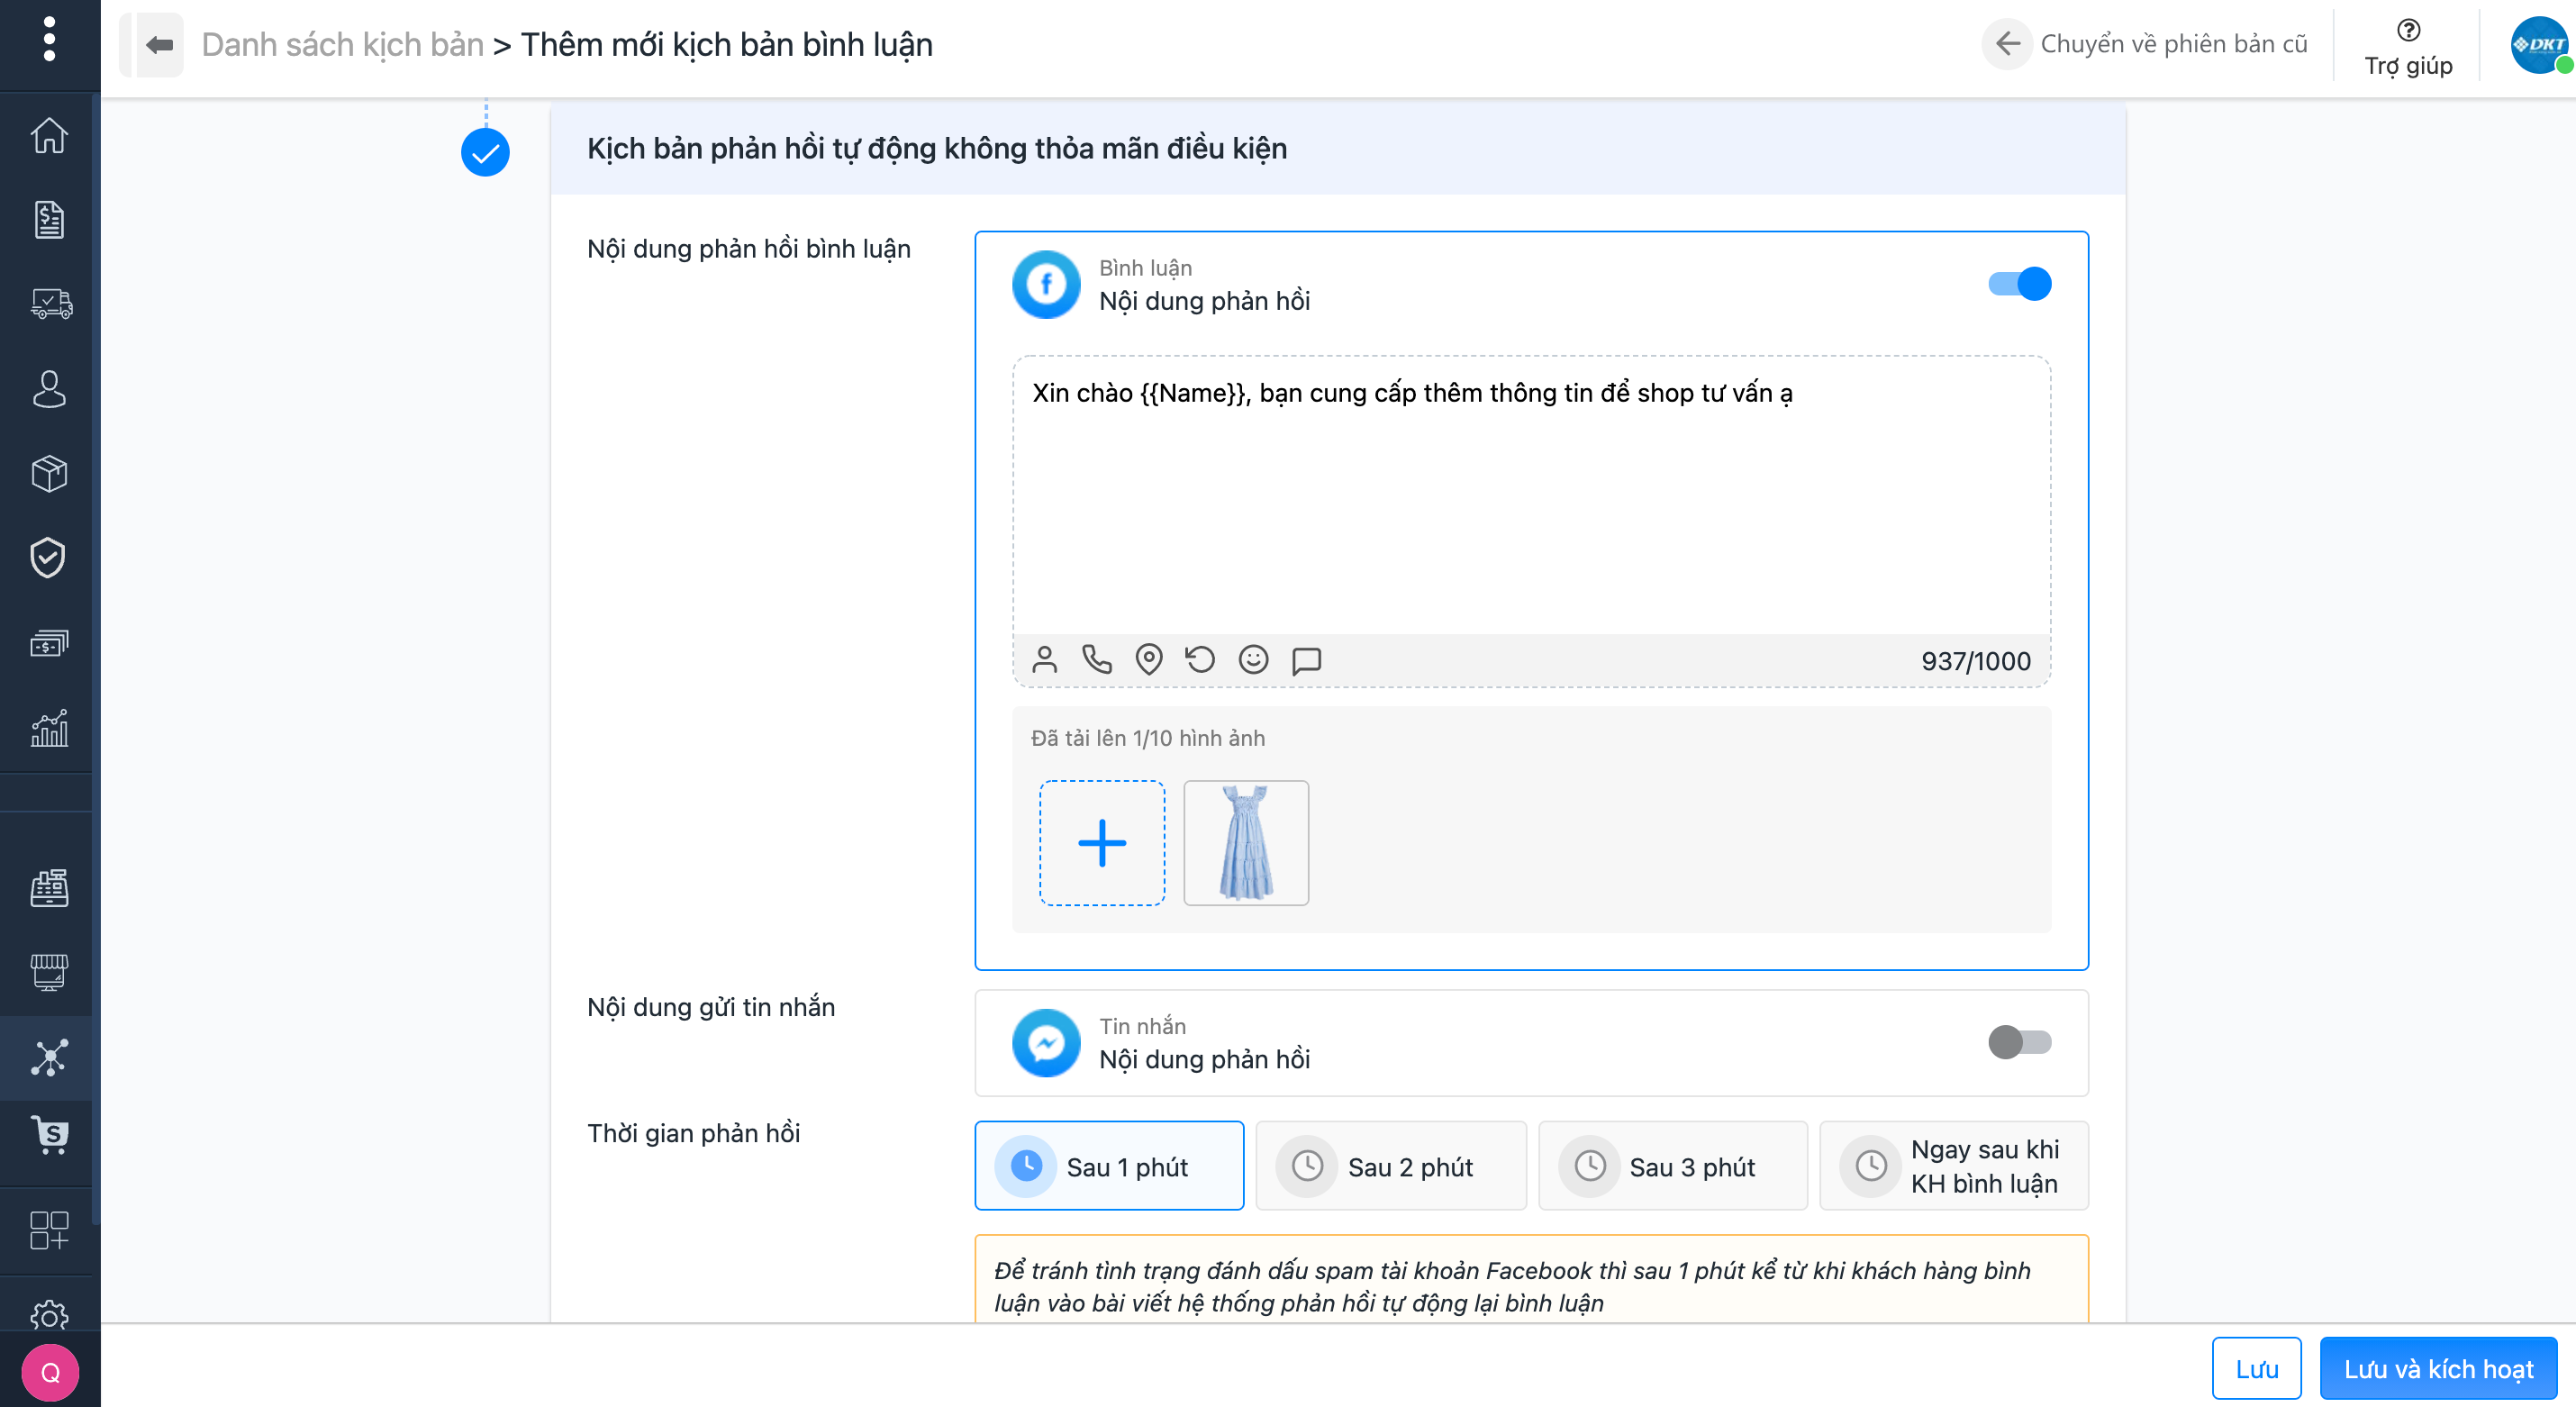Viewport: 2576px width, 1407px height.
Task: Disable the Bình luận reply toggle
Action: tap(2019, 284)
